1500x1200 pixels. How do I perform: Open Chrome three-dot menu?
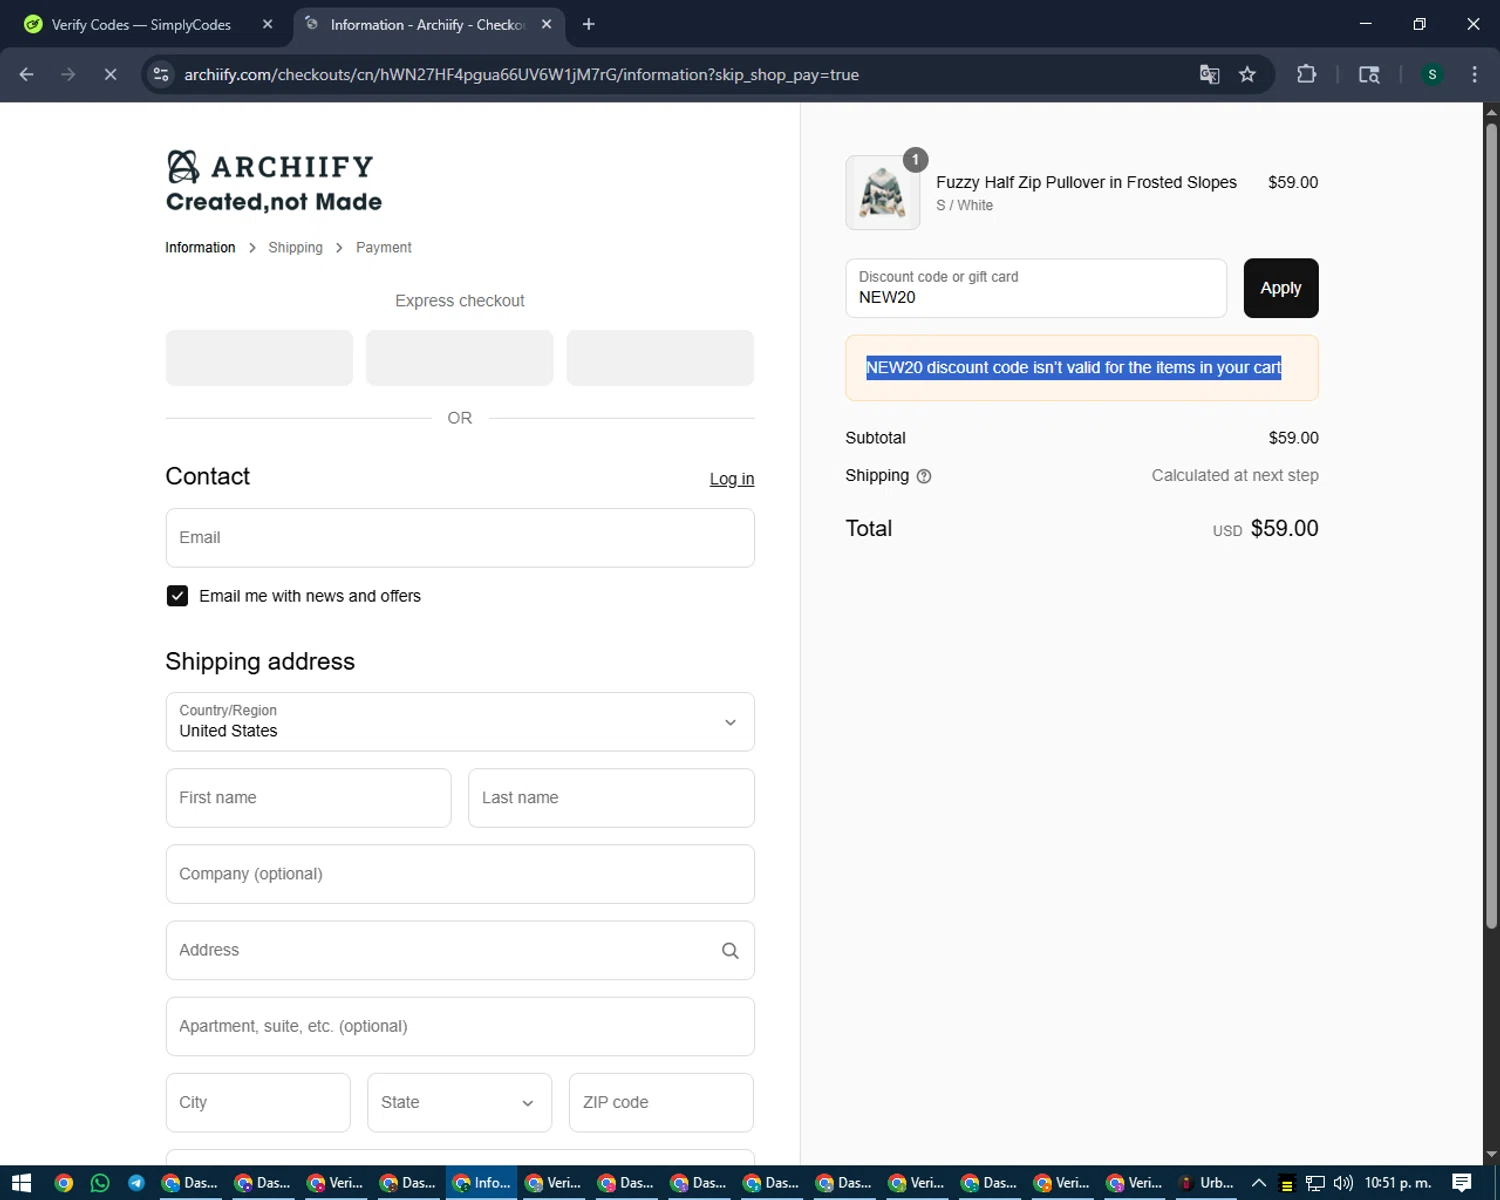[1474, 74]
